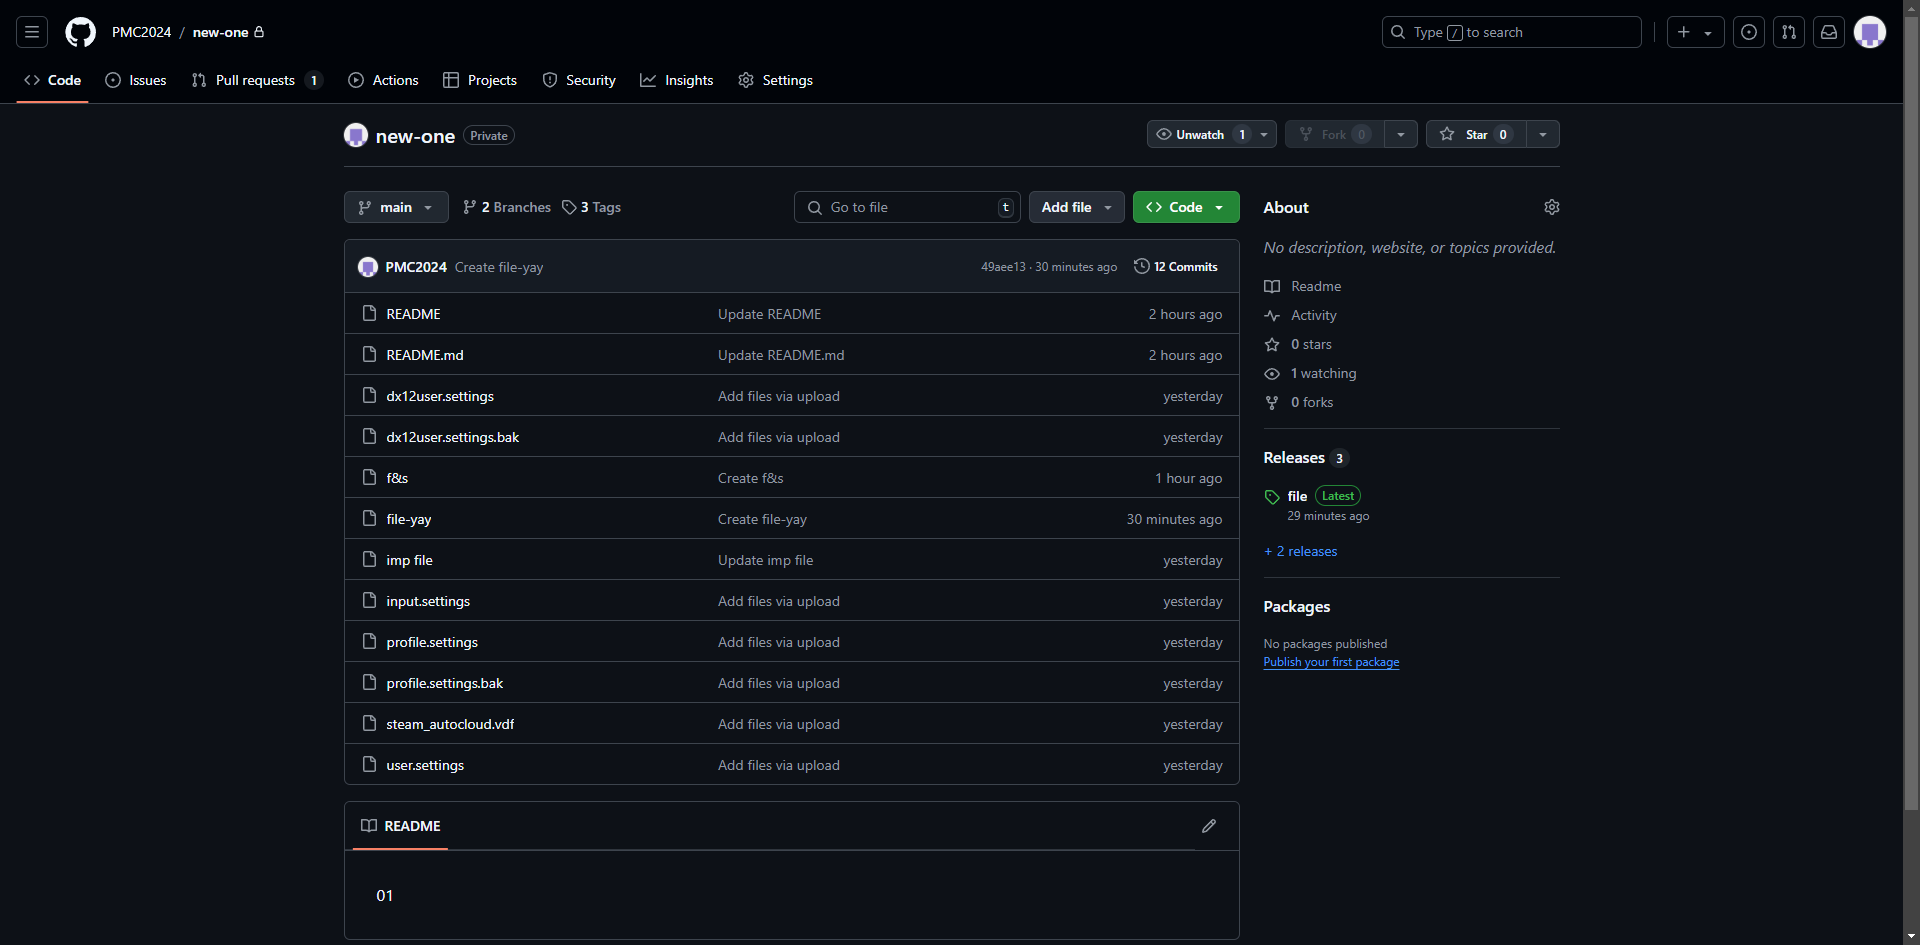Open the 12 Commits history link

point(1176,267)
